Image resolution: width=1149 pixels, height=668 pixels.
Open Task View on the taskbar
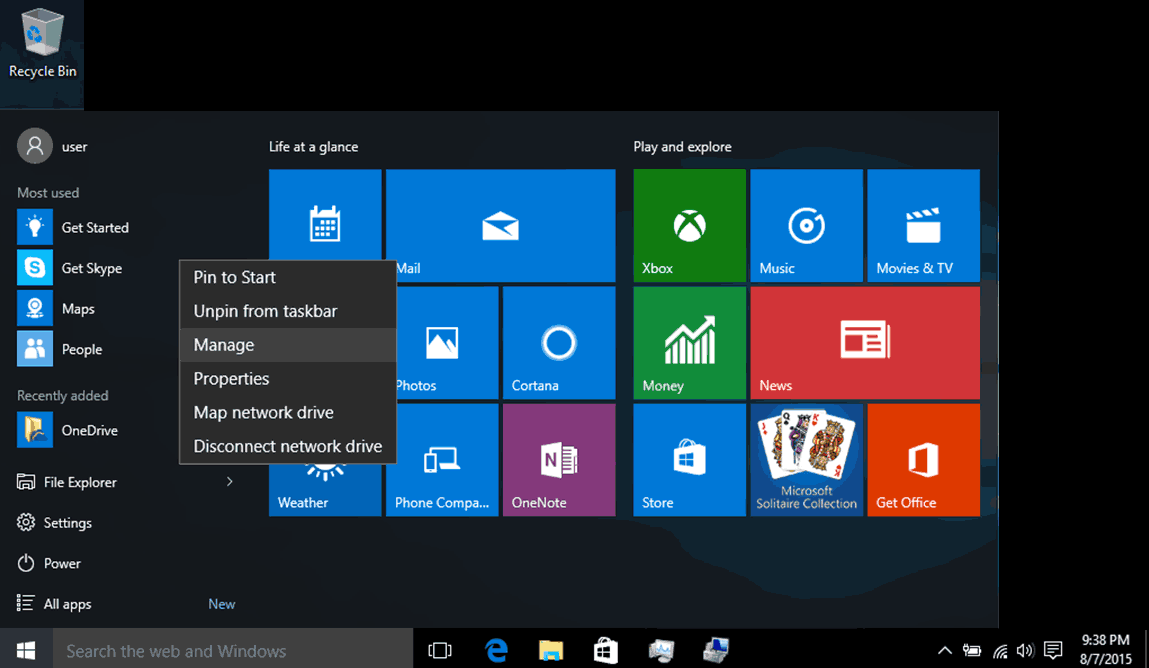pyautogui.click(x=440, y=650)
